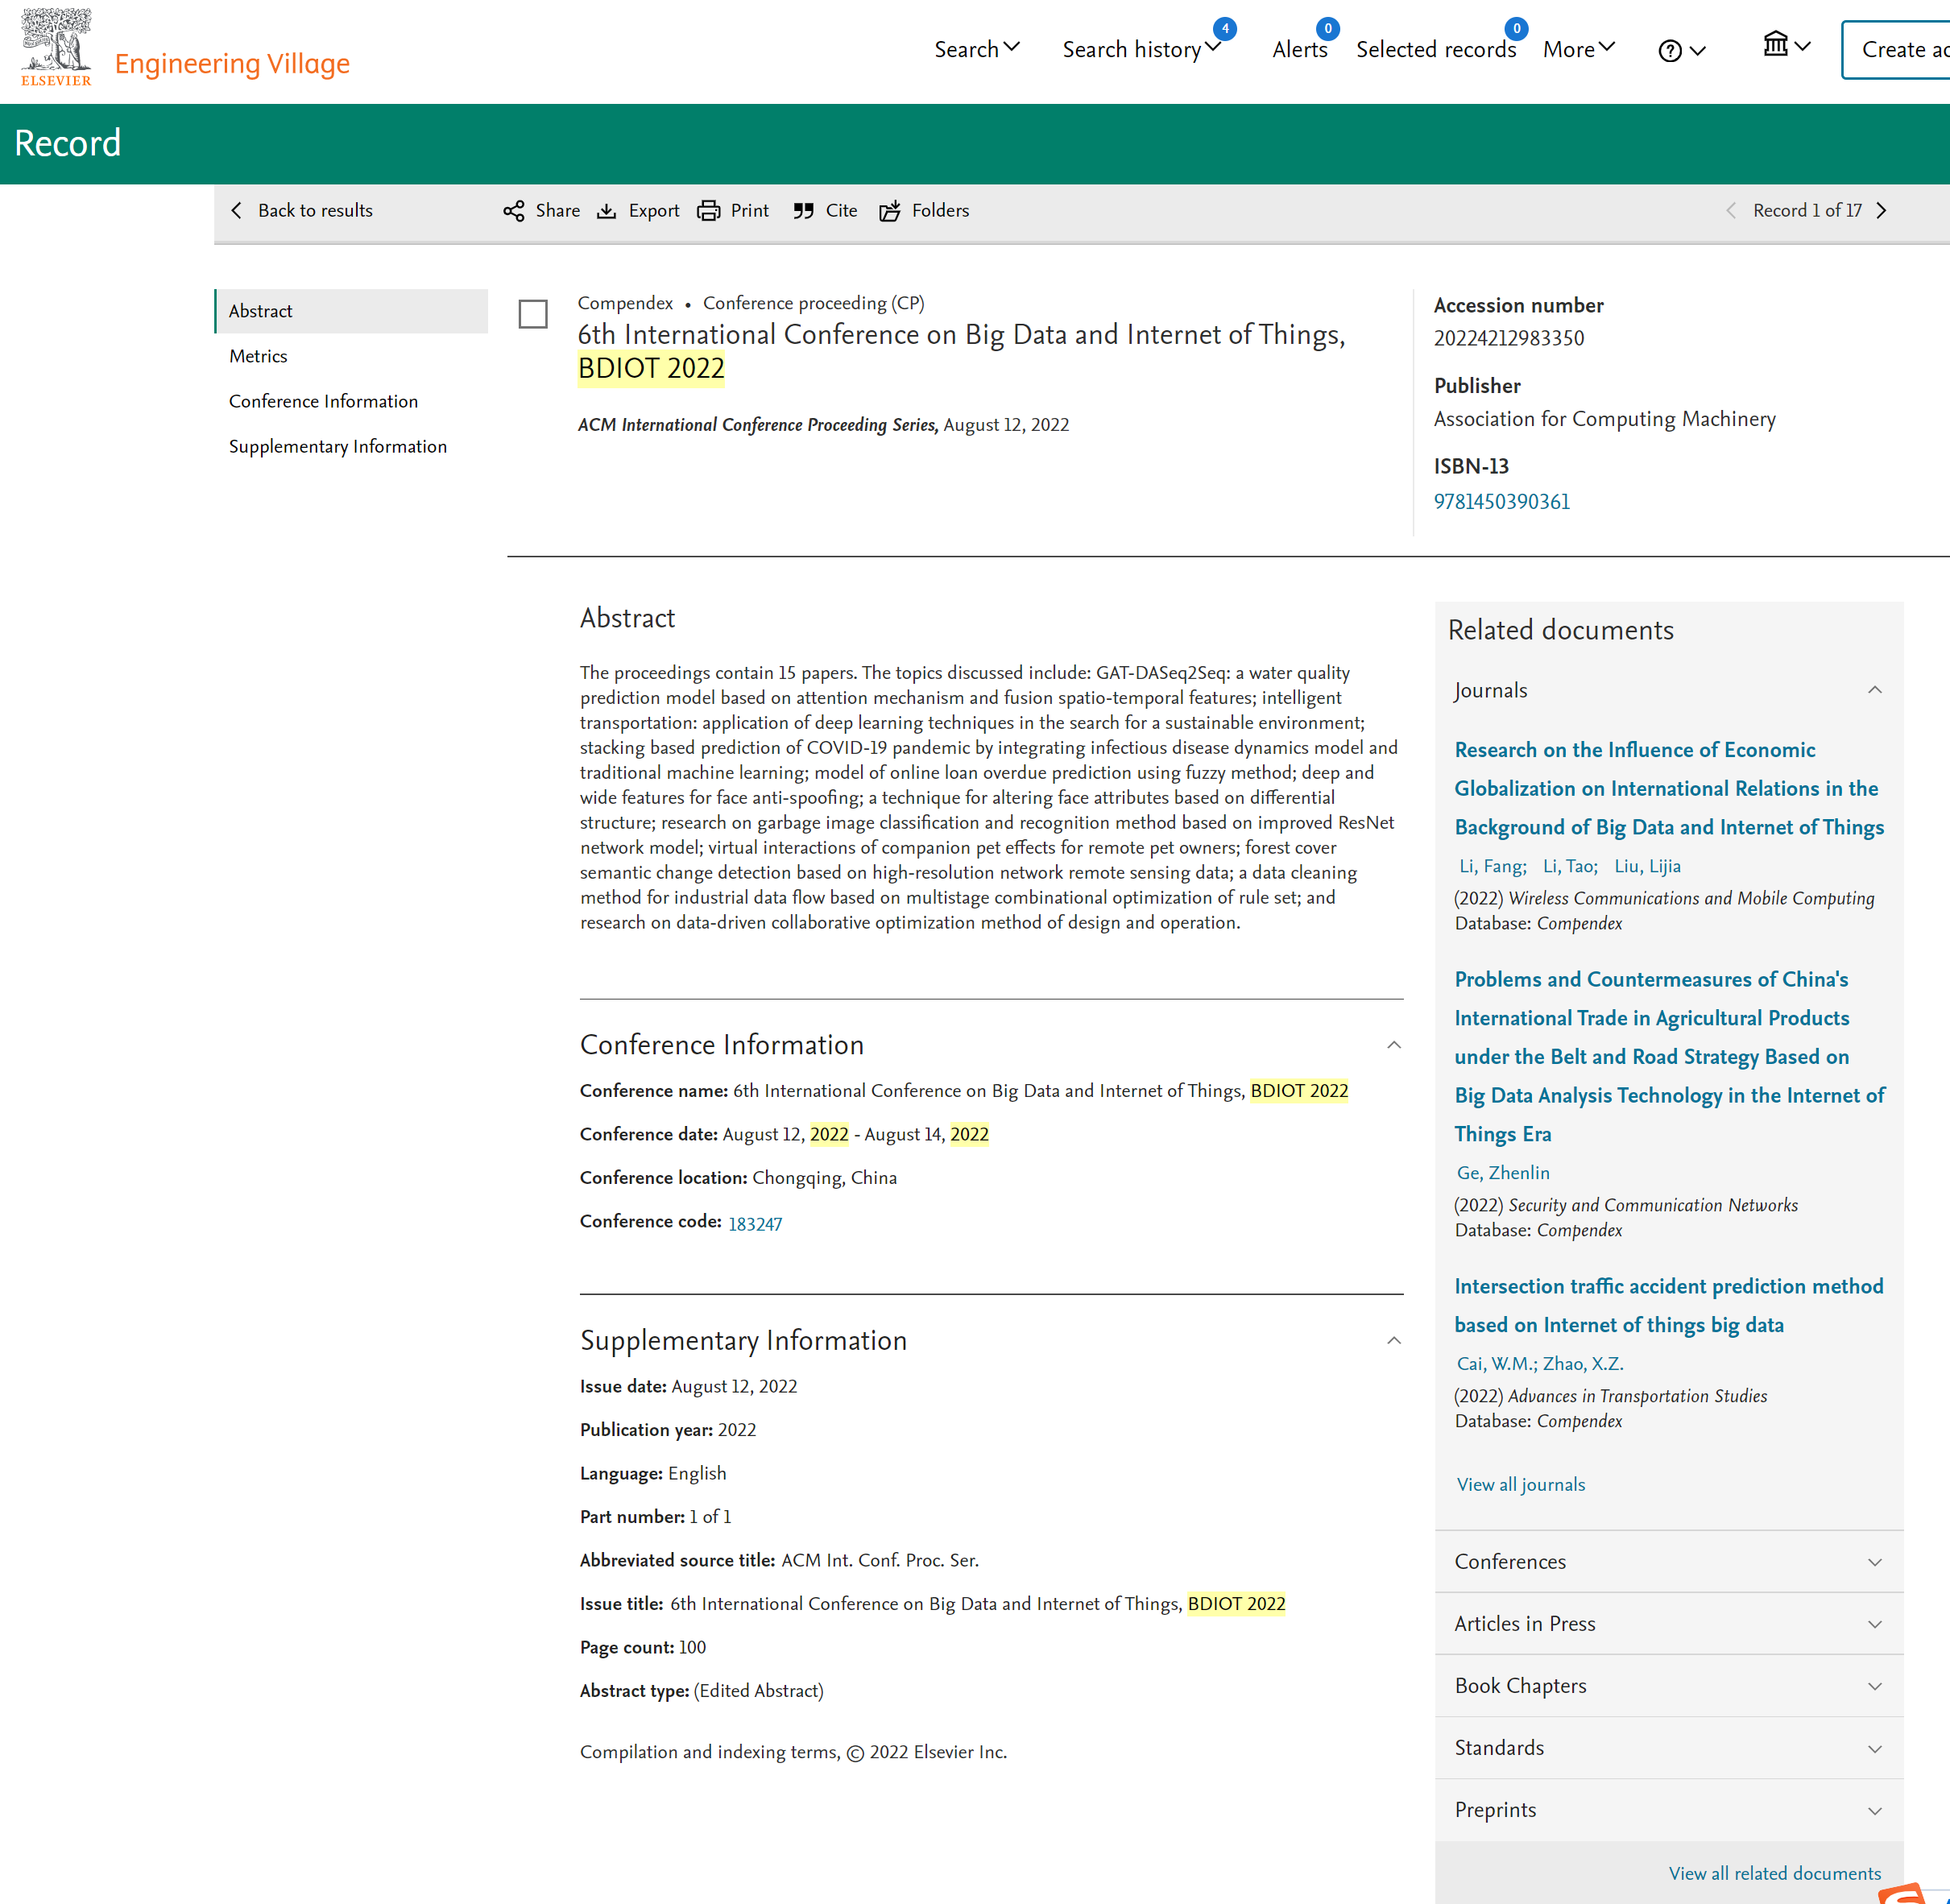1950x1904 pixels.
Task: Go to previous record arrow
Action: [x=1731, y=211]
